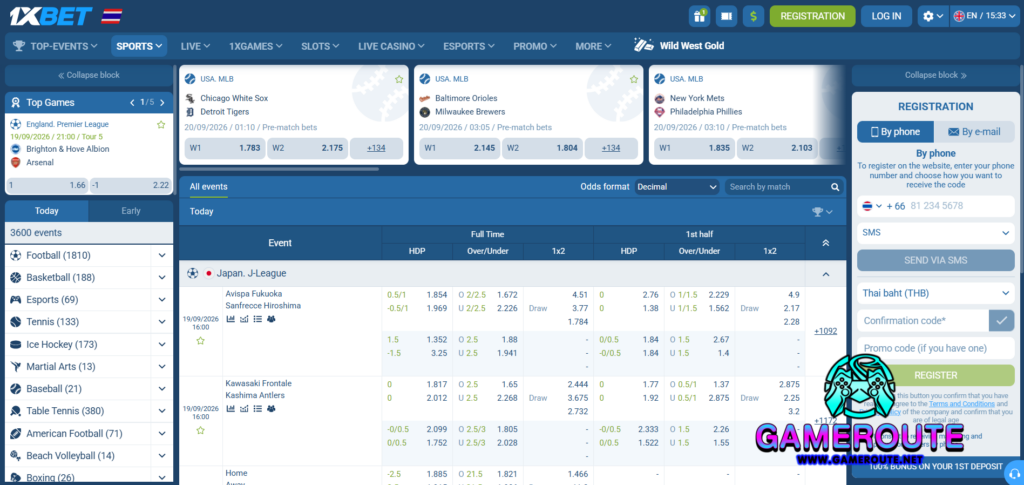Click the Table Tennis paddle icon
The height and width of the screenshot is (485, 1024).
click(x=16, y=411)
